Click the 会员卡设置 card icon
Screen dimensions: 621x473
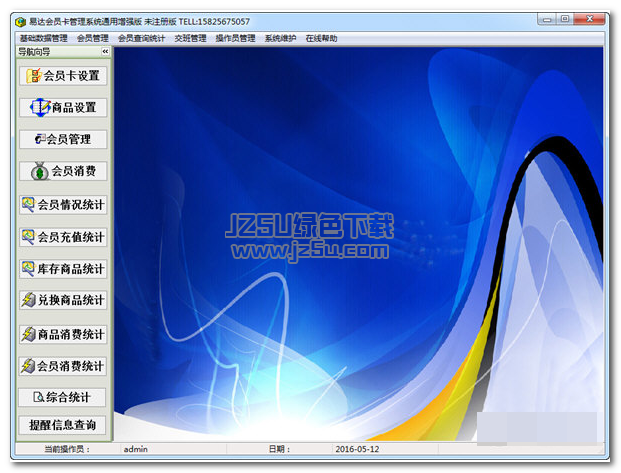(34, 75)
